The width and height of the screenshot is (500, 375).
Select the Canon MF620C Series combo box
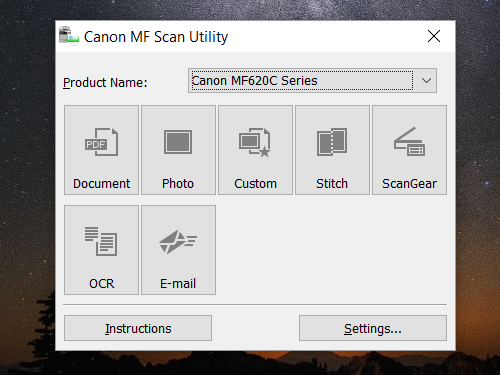[x=312, y=81]
